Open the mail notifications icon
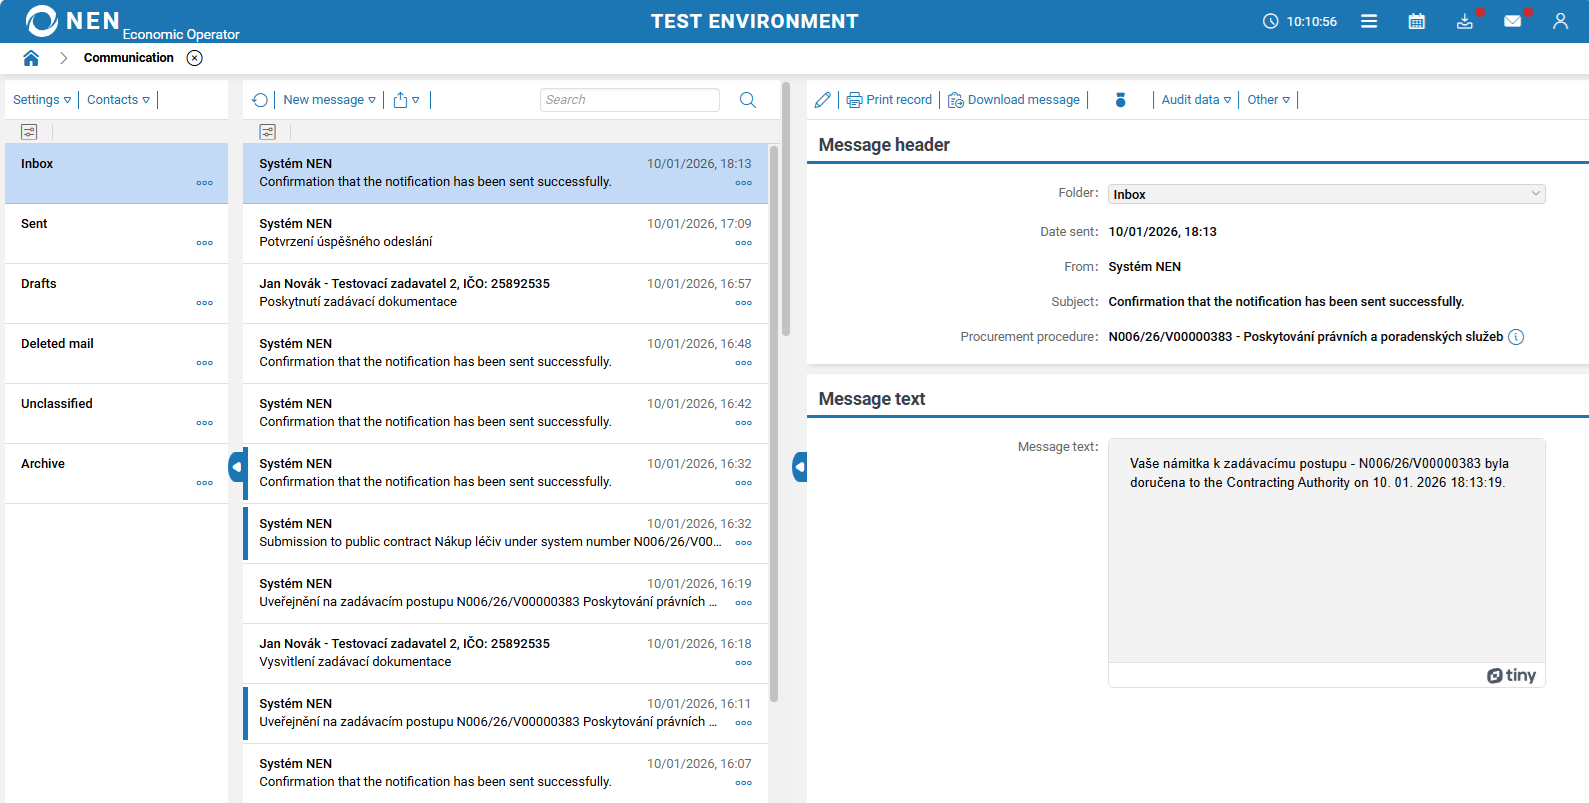This screenshot has height=803, width=1589. coord(1512,21)
